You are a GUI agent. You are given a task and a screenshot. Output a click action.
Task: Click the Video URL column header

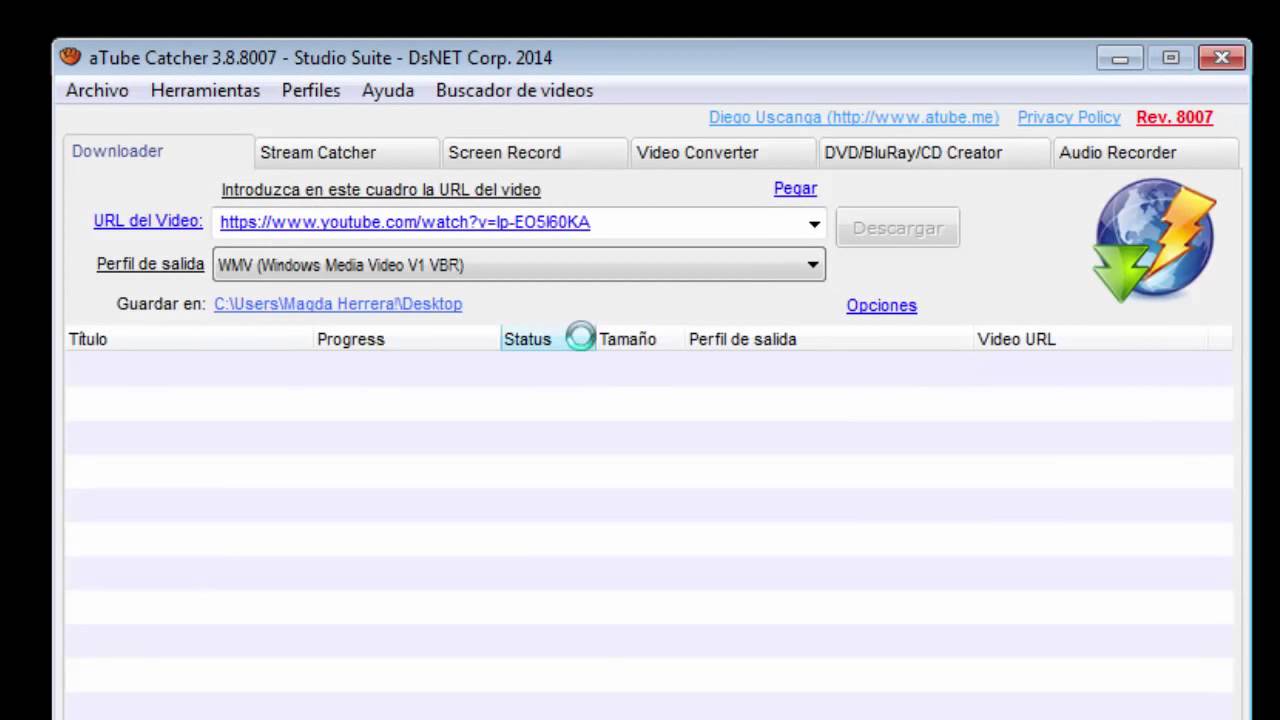1090,339
